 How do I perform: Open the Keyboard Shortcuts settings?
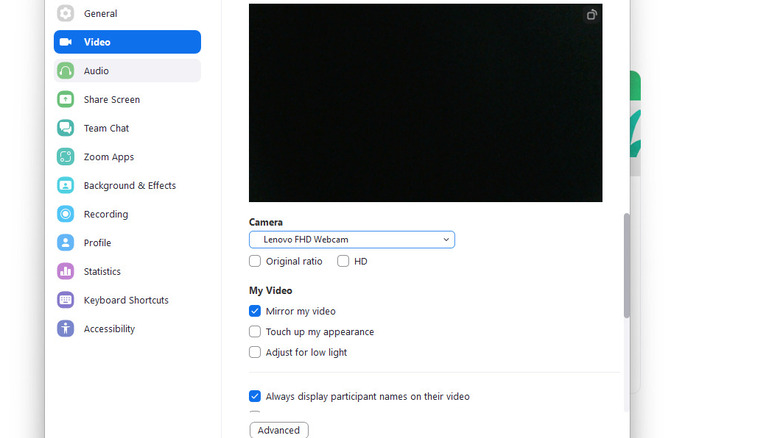click(x=127, y=300)
